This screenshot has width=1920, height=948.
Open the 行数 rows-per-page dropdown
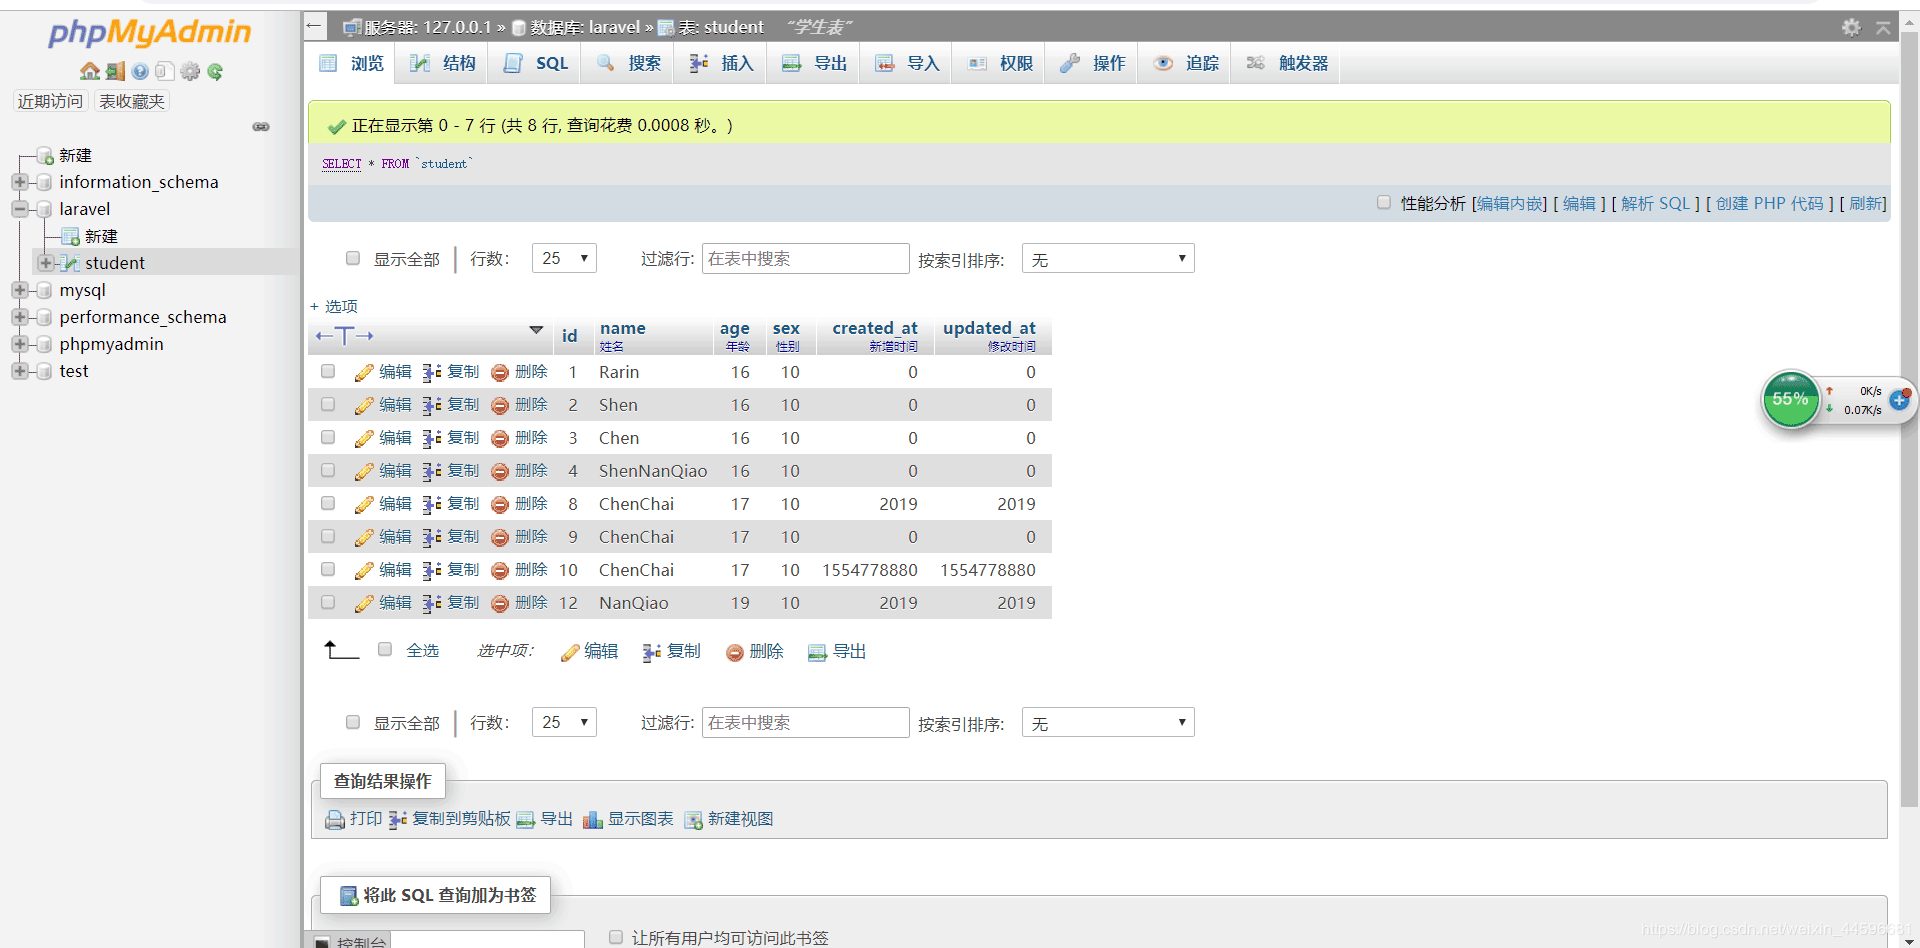(x=564, y=257)
